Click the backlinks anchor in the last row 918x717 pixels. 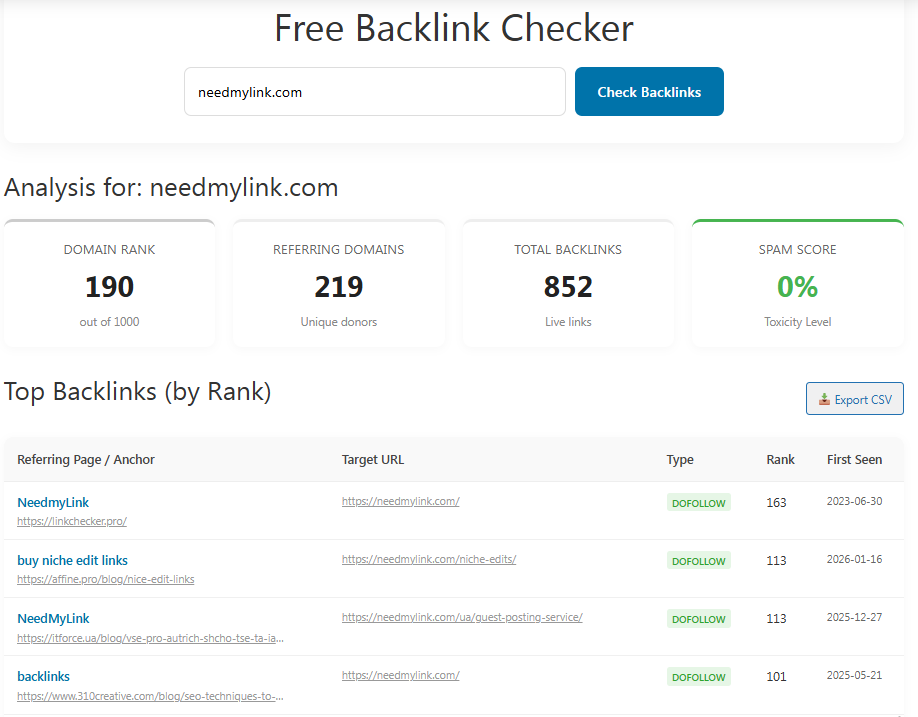coord(43,676)
